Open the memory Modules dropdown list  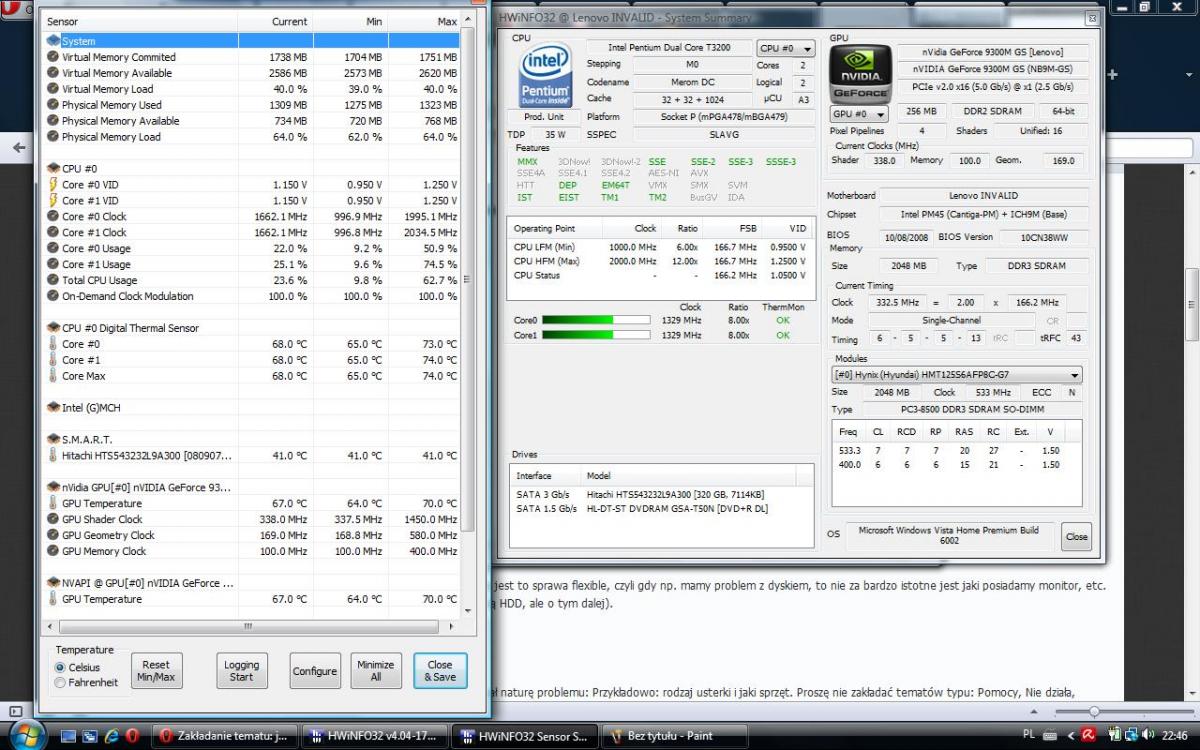point(957,375)
